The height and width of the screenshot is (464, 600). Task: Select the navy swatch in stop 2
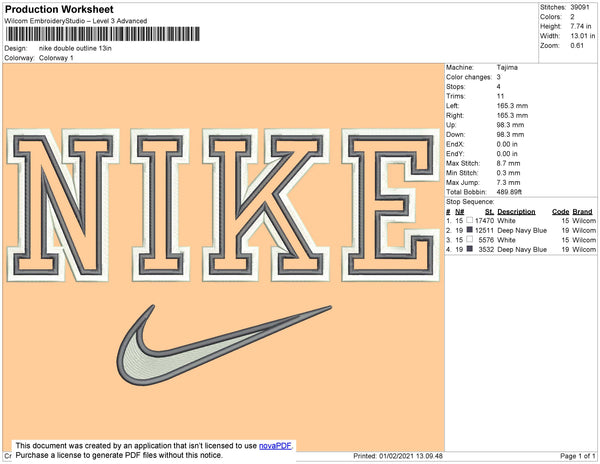coord(470,230)
